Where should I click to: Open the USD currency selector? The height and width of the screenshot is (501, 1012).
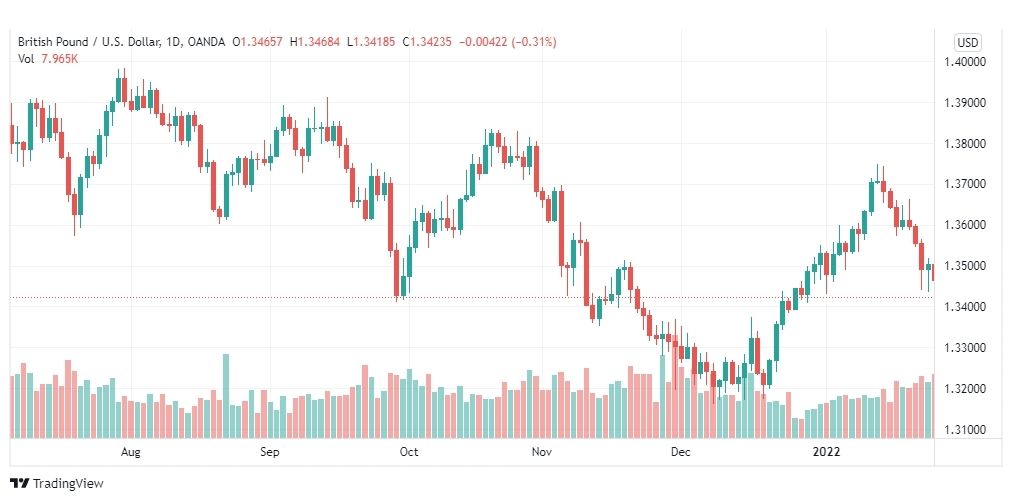(x=967, y=43)
